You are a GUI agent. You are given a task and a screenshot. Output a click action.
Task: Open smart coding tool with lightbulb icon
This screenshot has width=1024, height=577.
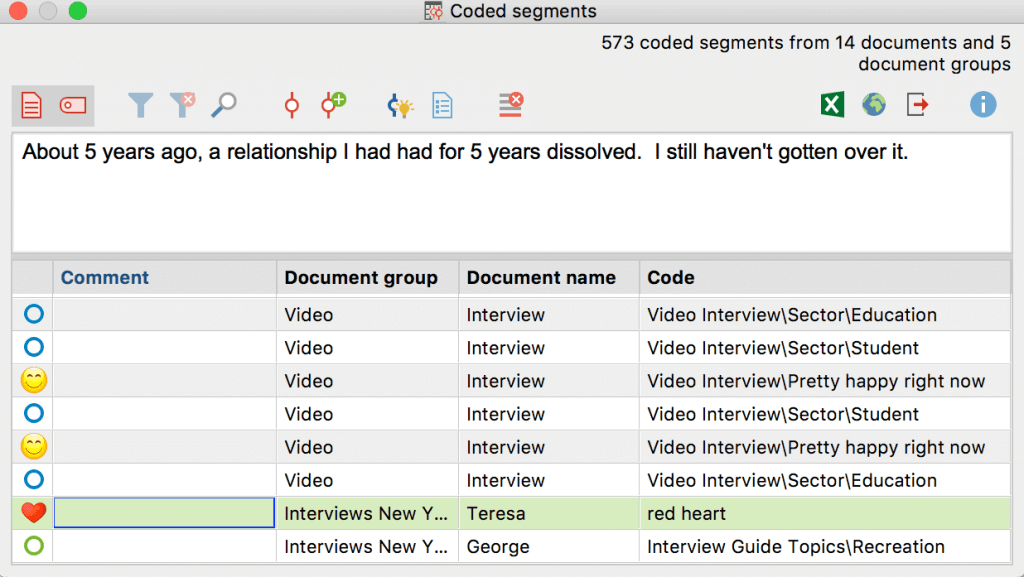click(400, 105)
